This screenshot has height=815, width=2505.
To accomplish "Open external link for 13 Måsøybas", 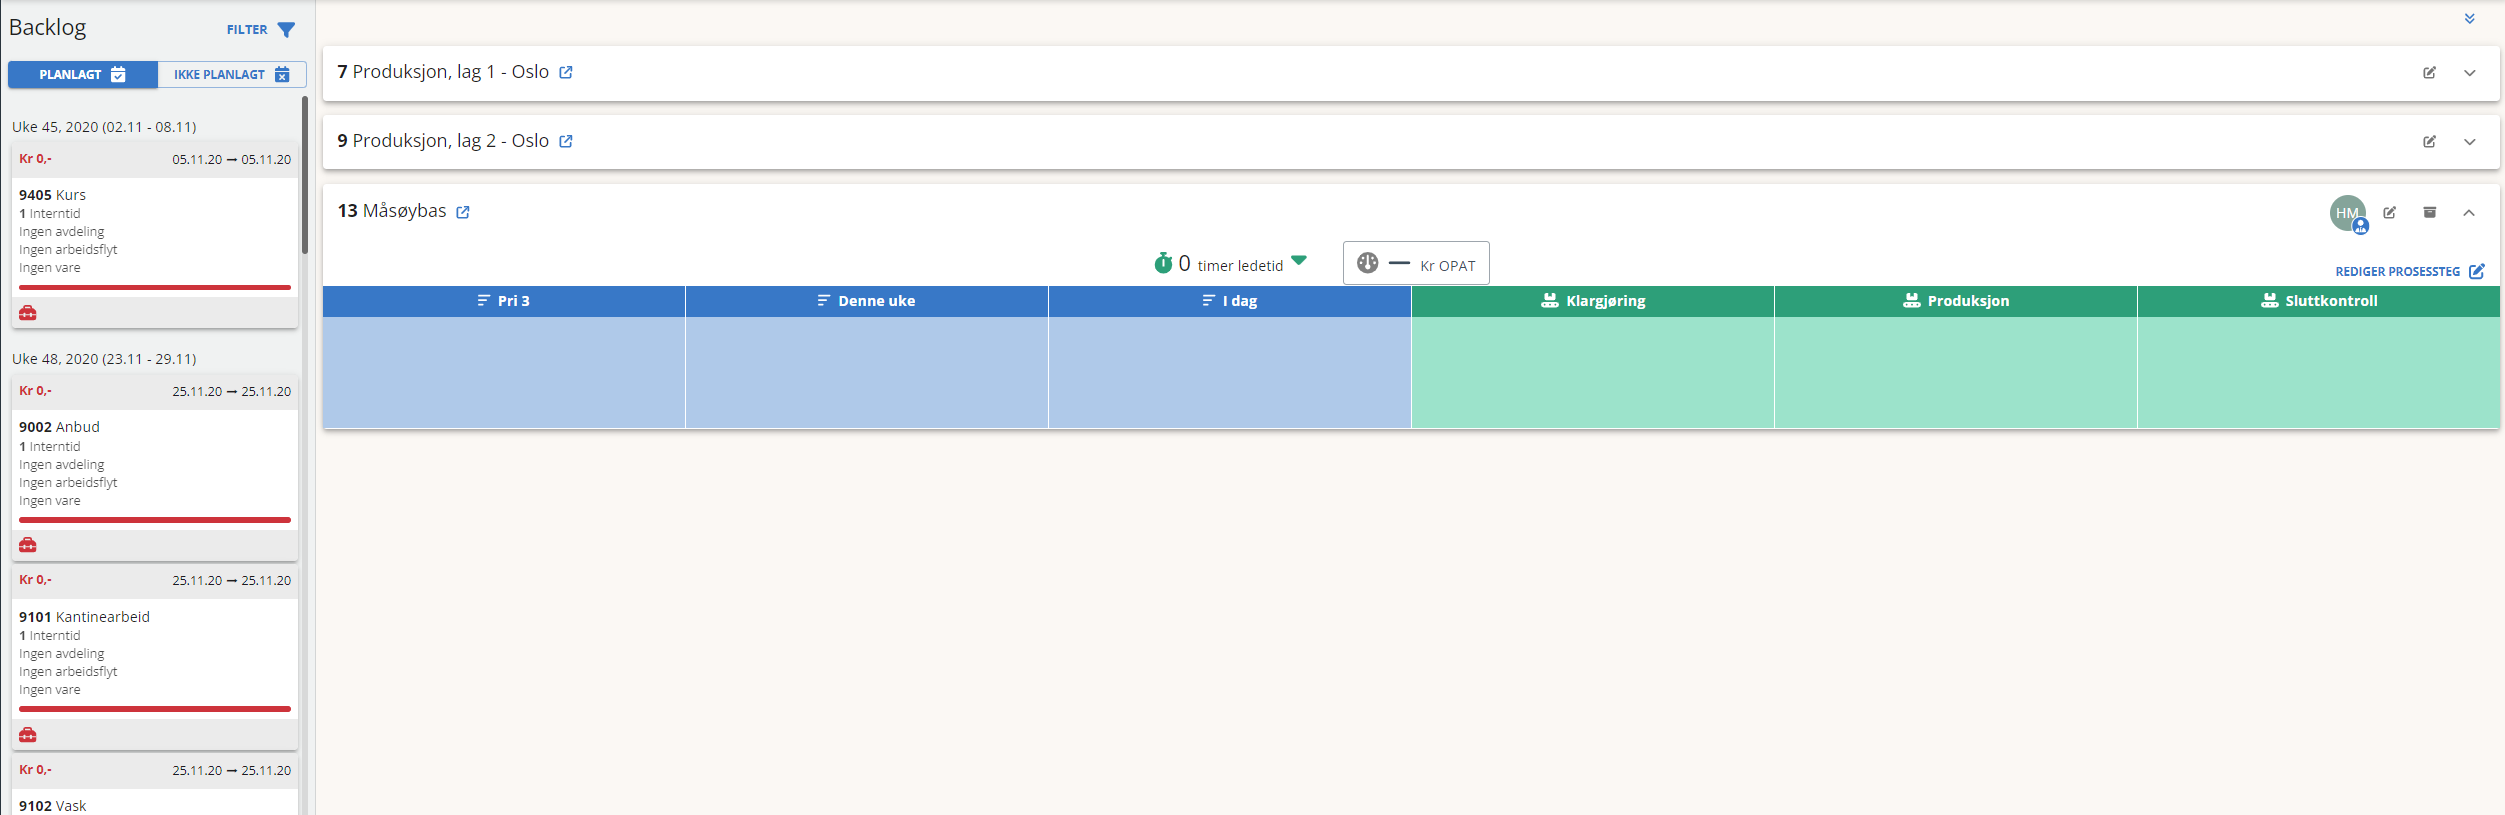I will coord(463,212).
